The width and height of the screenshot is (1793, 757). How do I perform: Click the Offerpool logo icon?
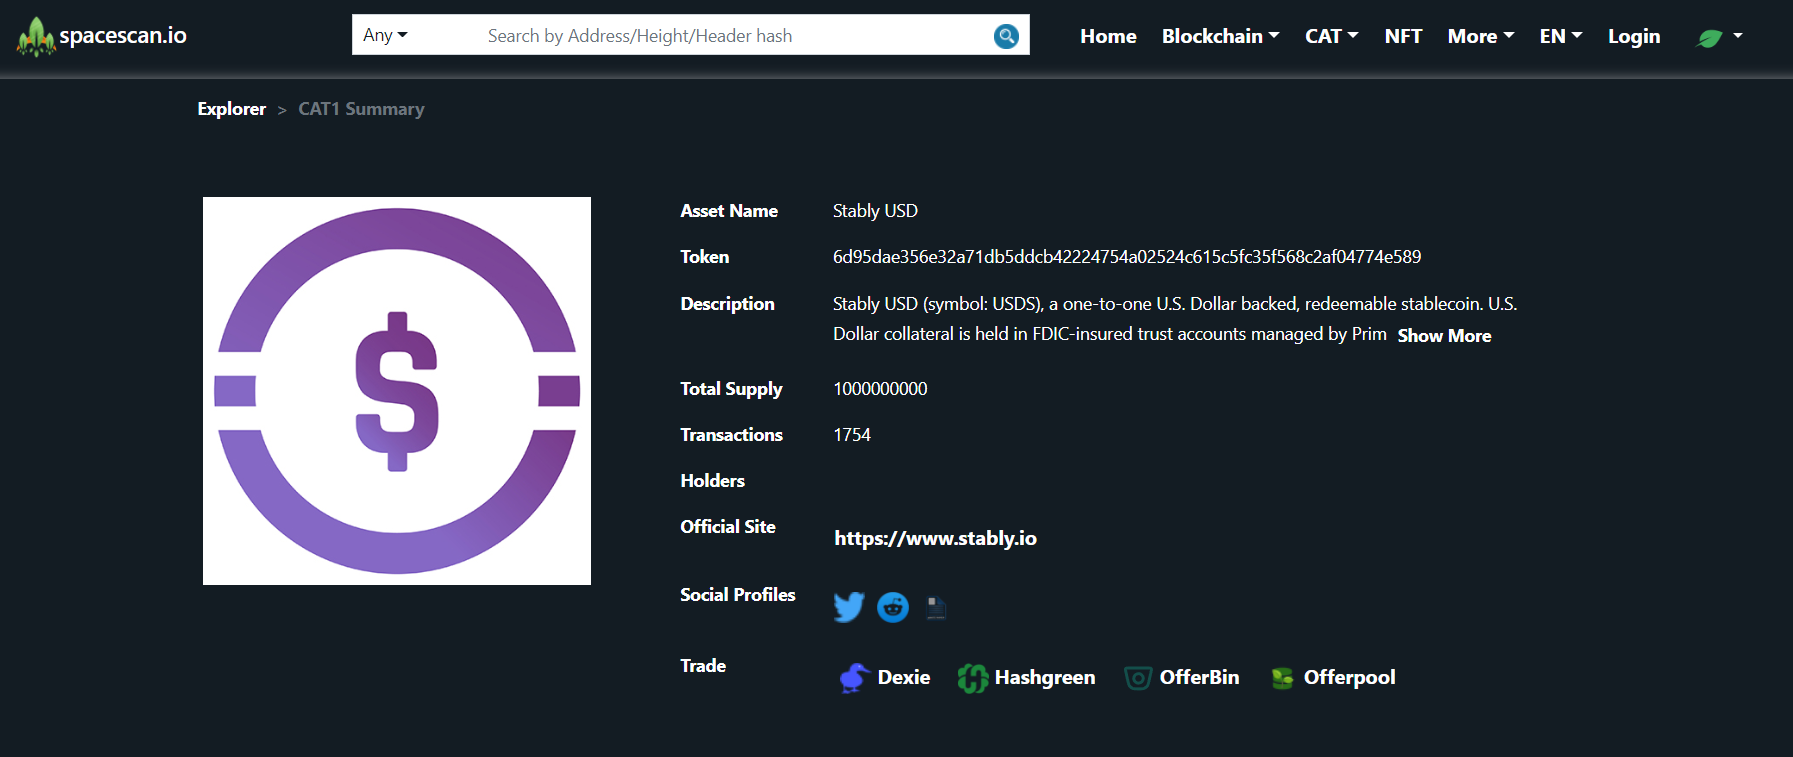pos(1282,678)
